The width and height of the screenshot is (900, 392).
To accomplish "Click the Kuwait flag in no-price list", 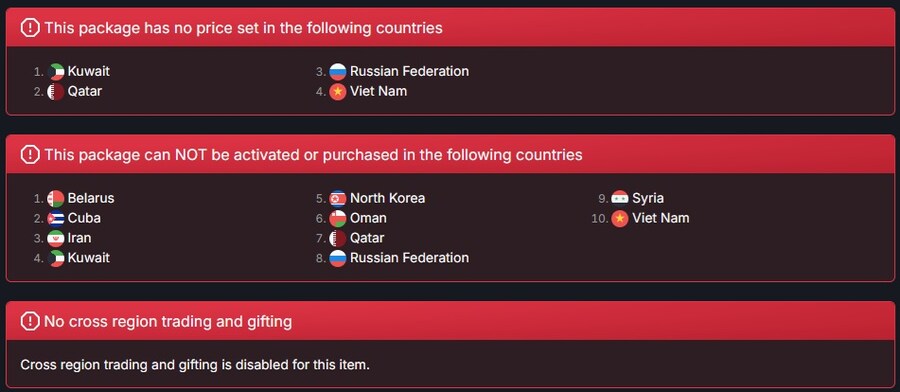I will pyautogui.click(x=56, y=72).
